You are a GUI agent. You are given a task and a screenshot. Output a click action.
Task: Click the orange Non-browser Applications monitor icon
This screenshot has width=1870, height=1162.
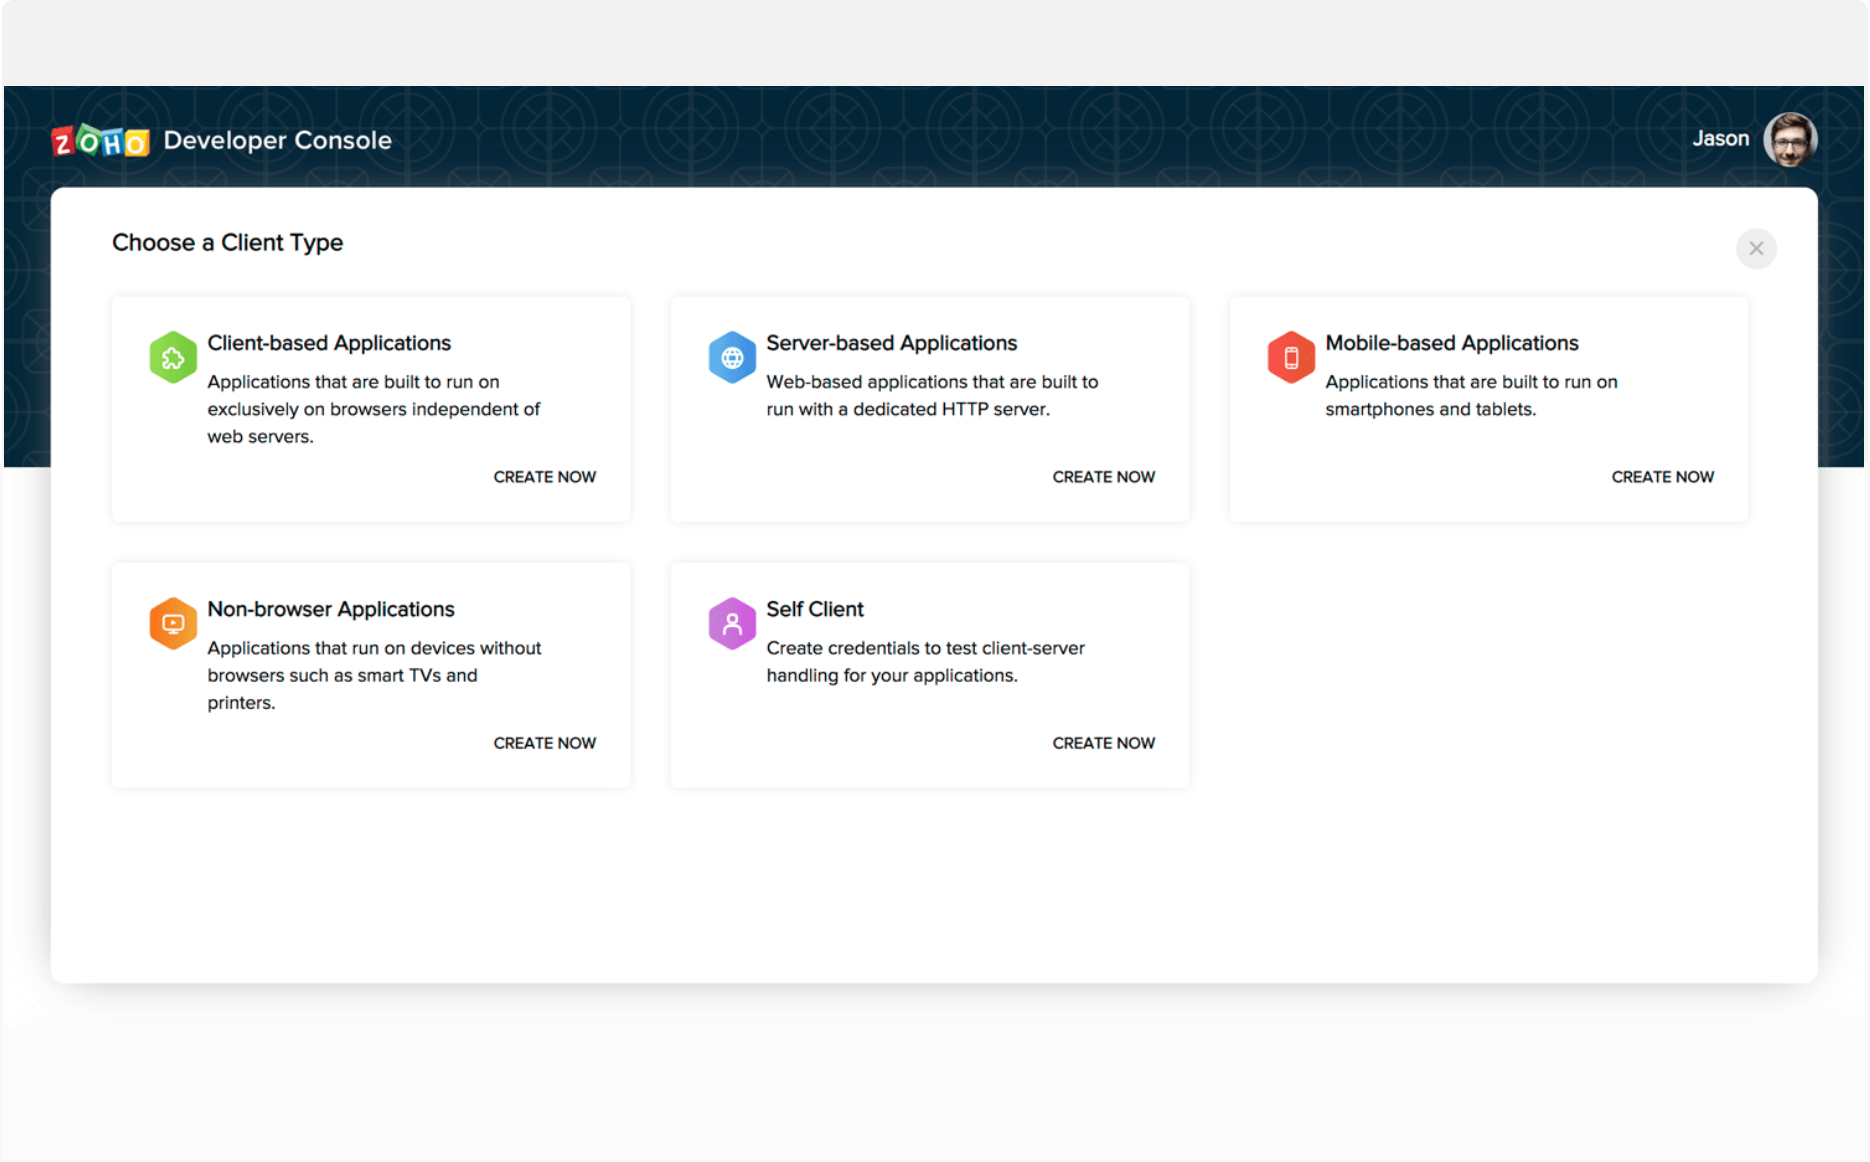tap(173, 623)
